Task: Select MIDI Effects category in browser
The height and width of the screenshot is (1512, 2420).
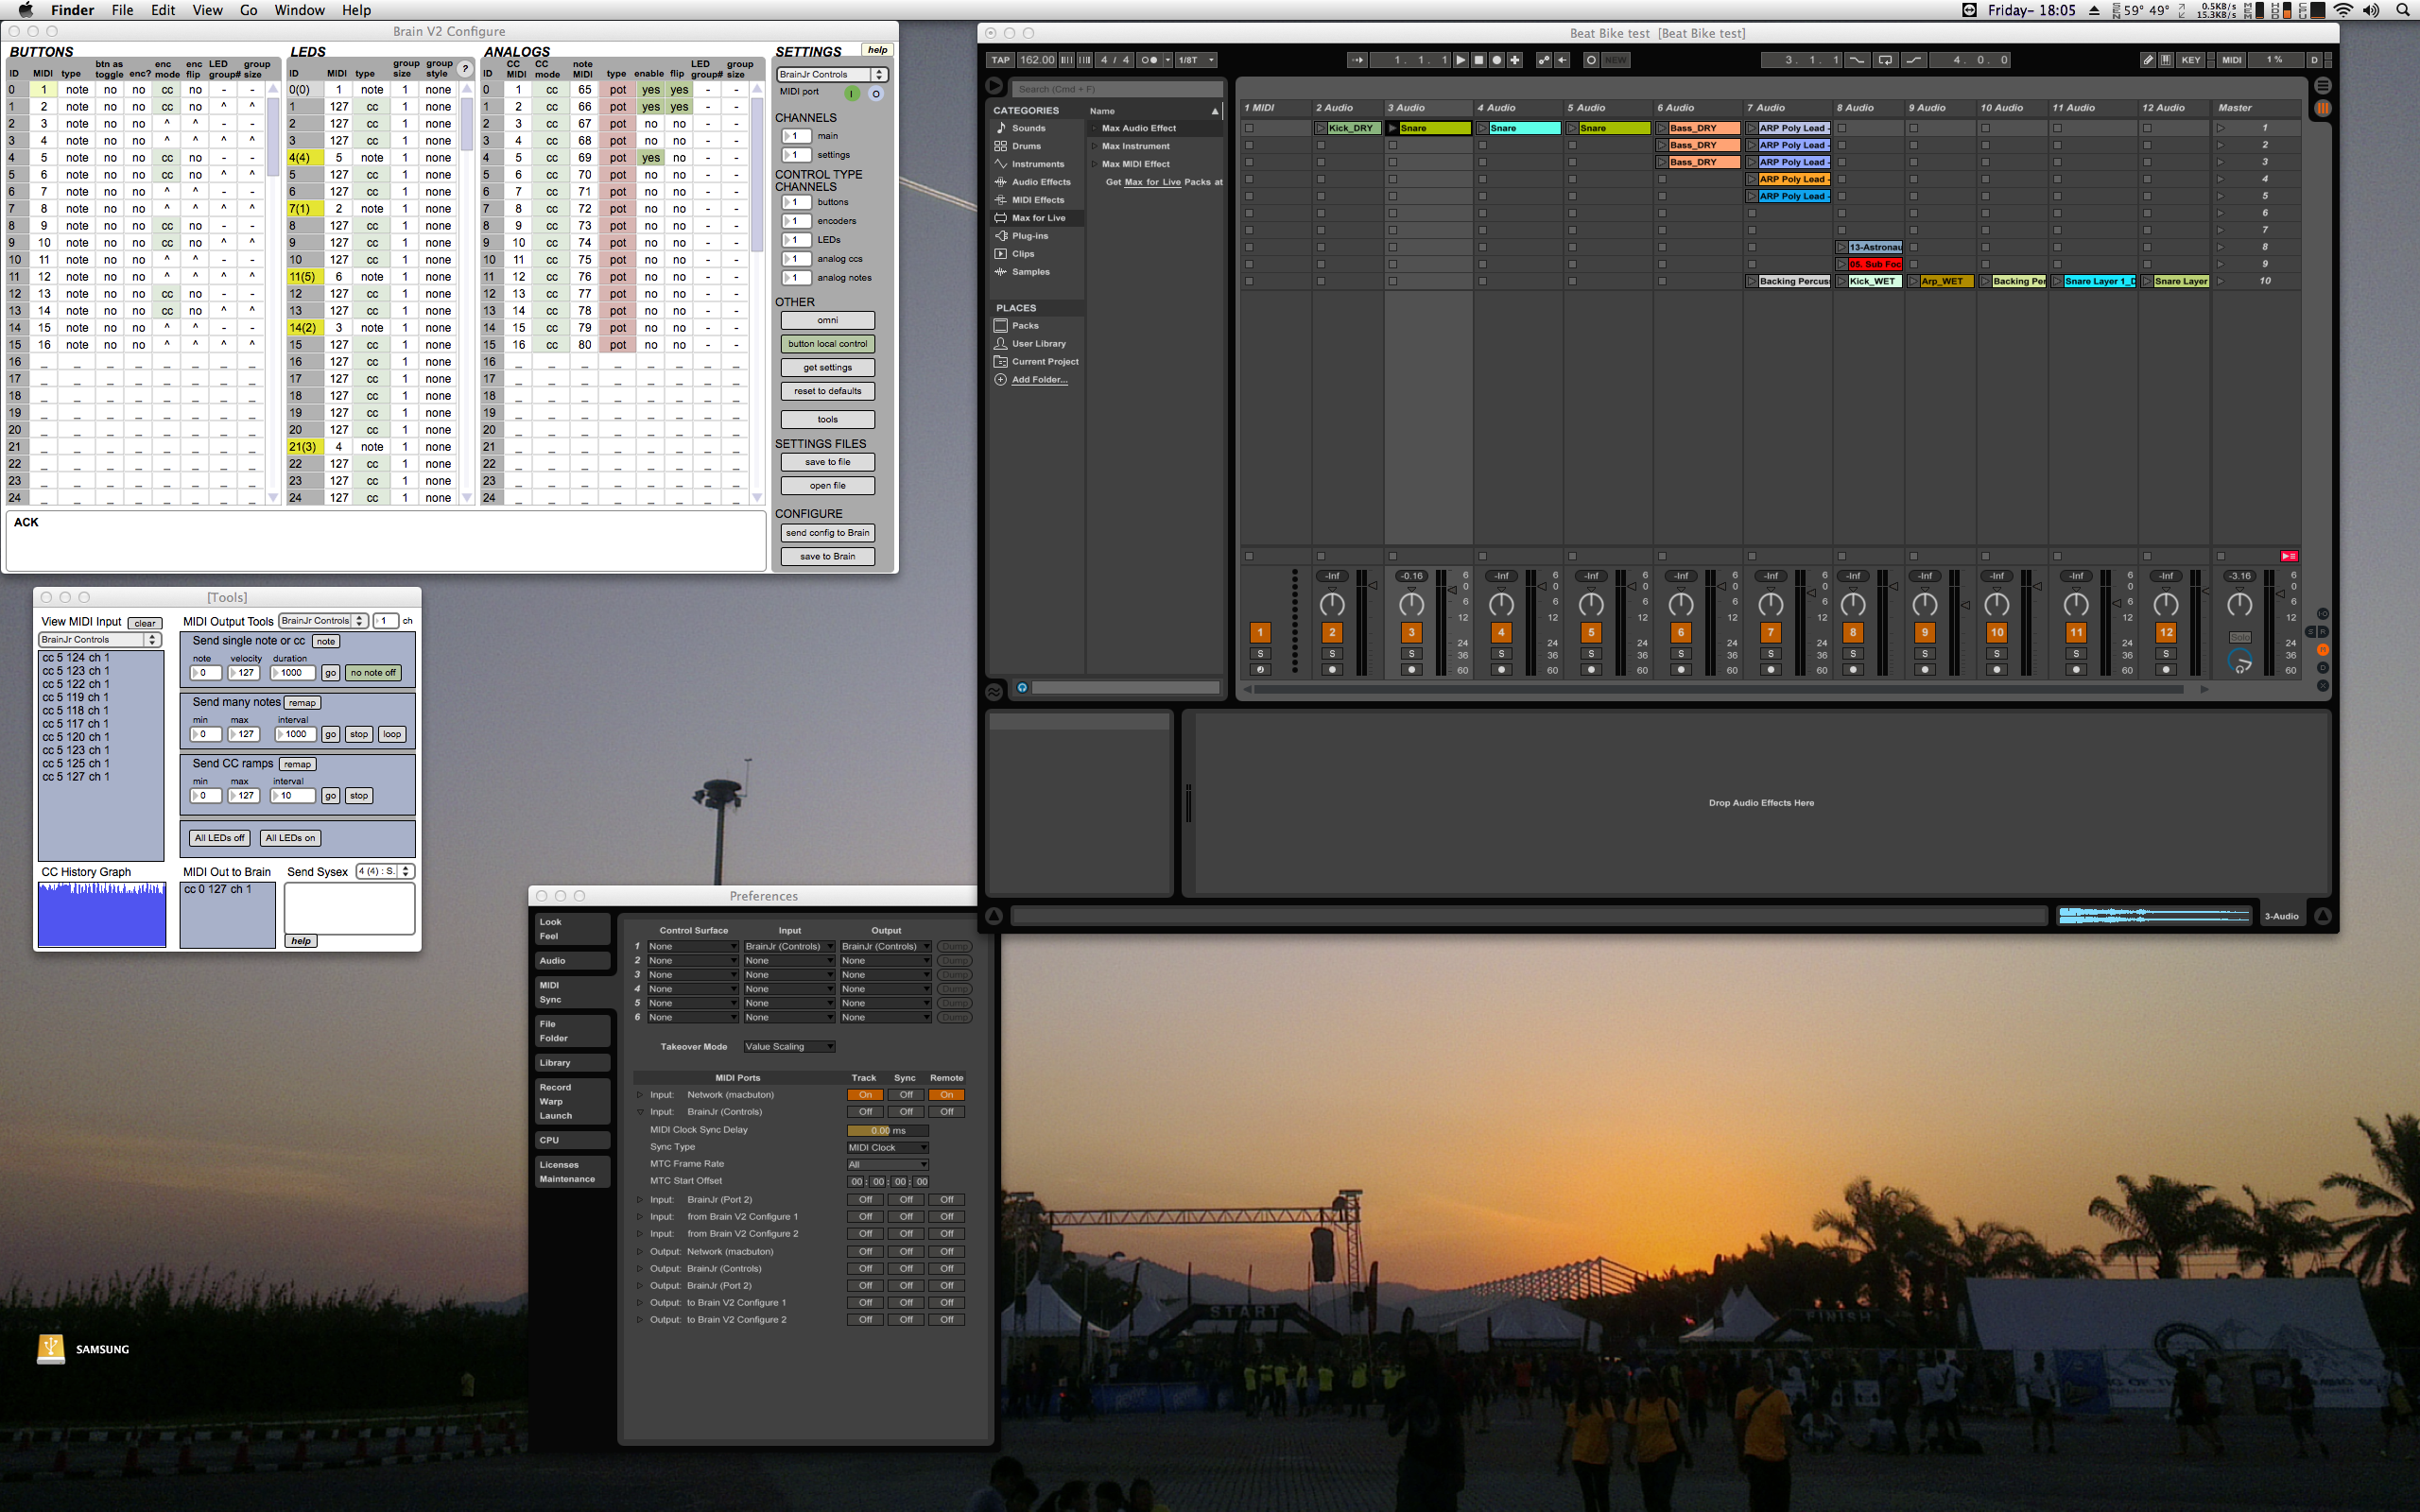Action: 1039,200
